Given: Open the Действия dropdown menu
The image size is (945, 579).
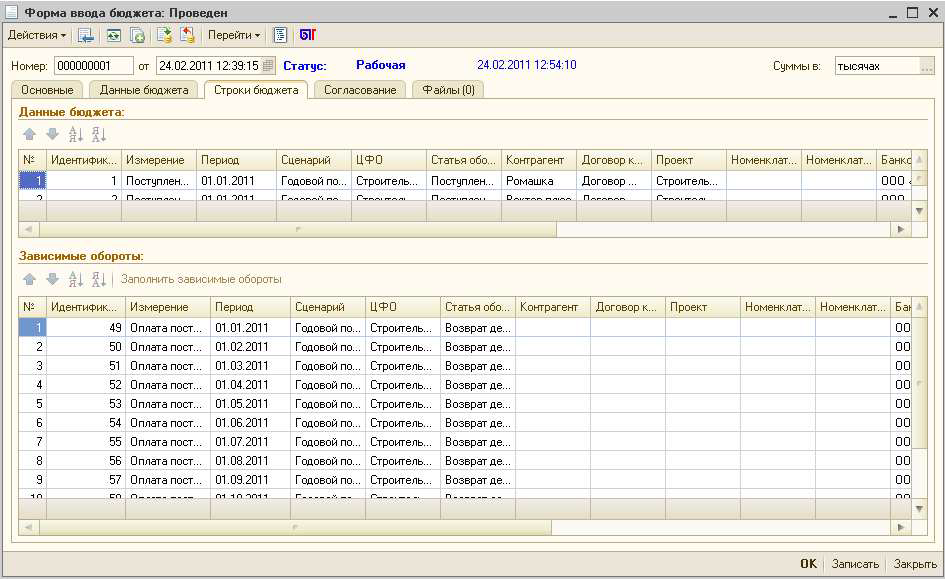Looking at the screenshot, I should [37, 35].
